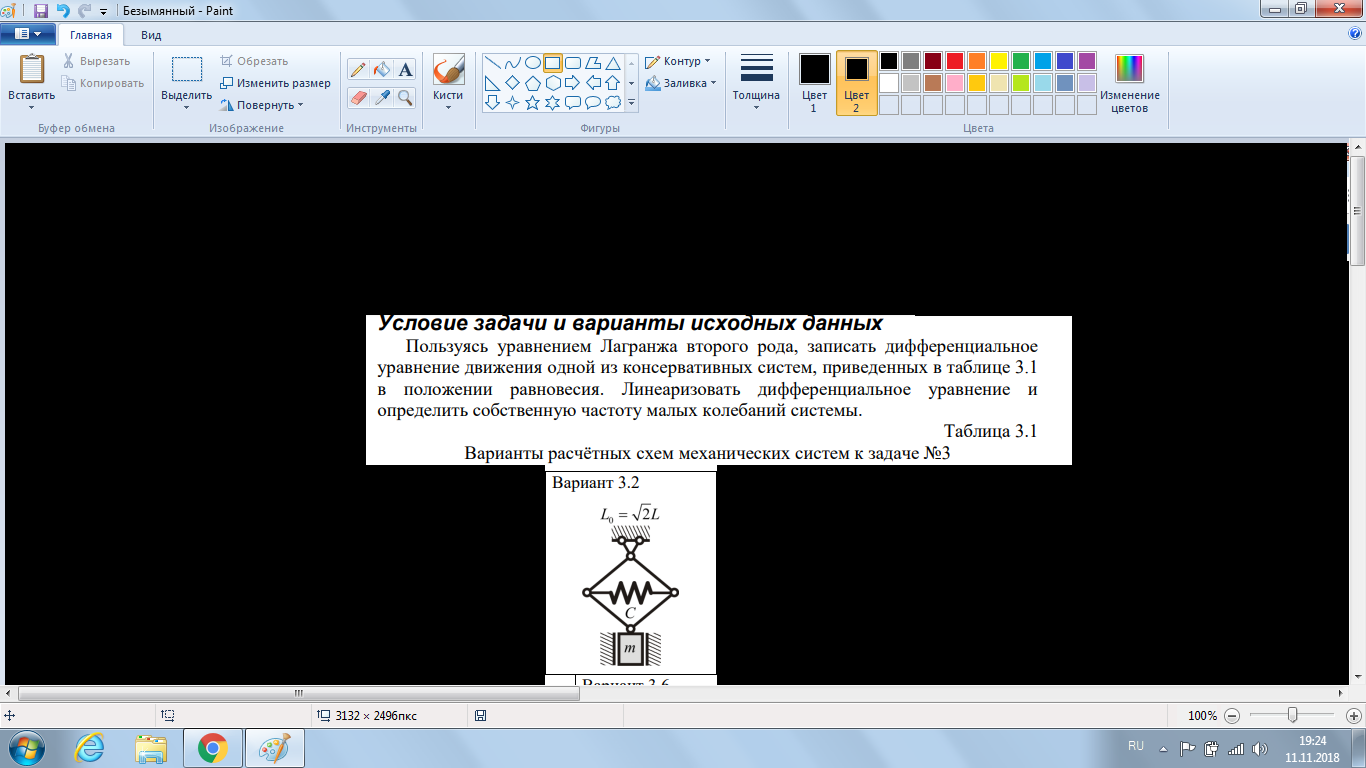Click the Изменение цветов icon
Viewport: 1366px width, 768px height.
[x=1129, y=82]
